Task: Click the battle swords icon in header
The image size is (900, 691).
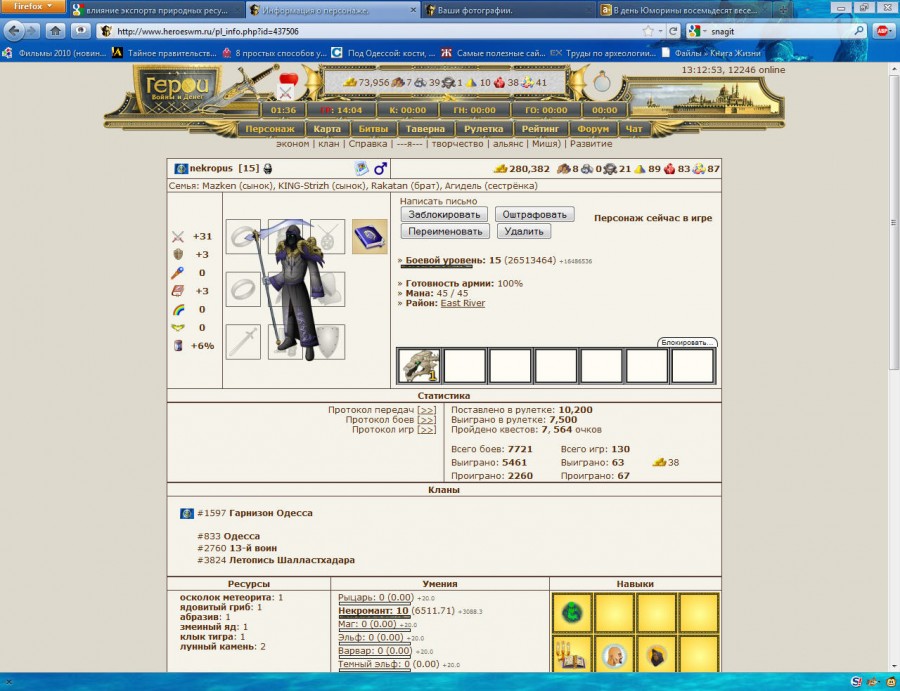Action: (285, 92)
